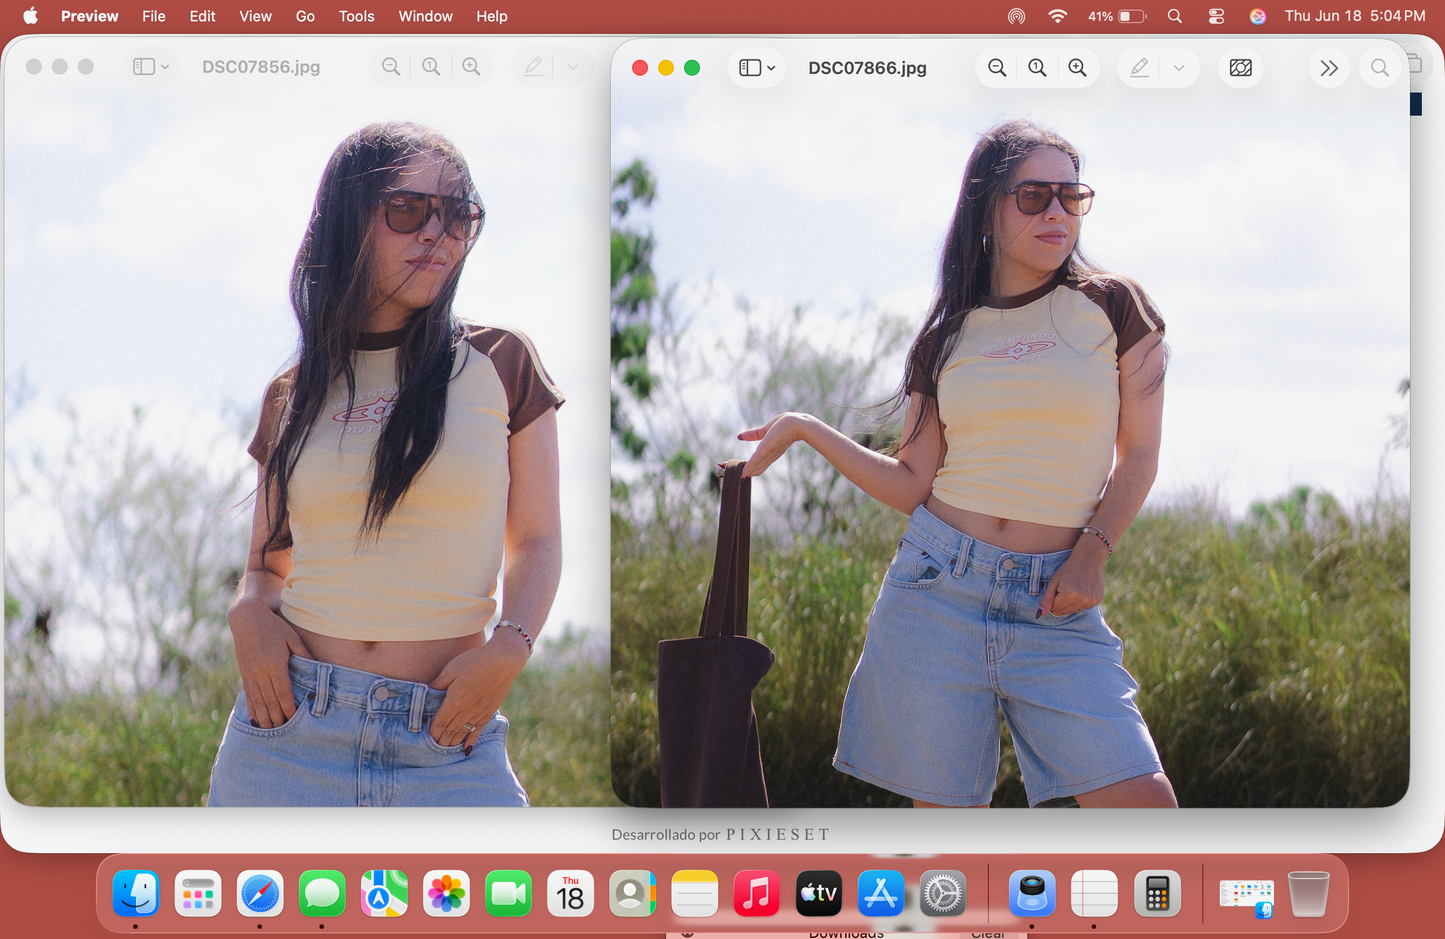Open the Preview application menu
This screenshot has width=1445, height=939.
pyautogui.click(x=89, y=16)
